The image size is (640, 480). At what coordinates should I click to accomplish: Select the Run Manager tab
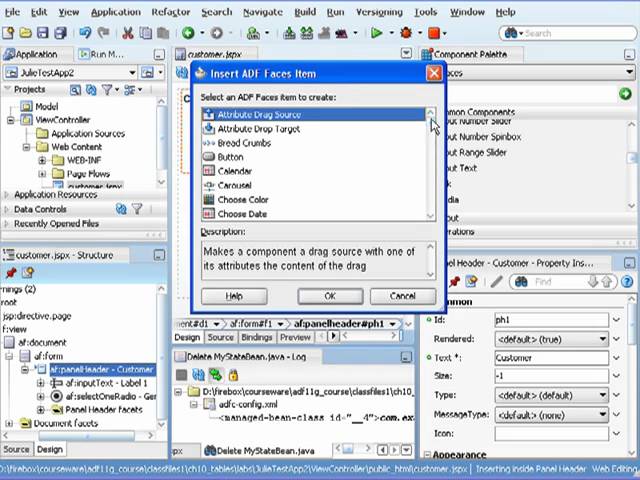100,54
